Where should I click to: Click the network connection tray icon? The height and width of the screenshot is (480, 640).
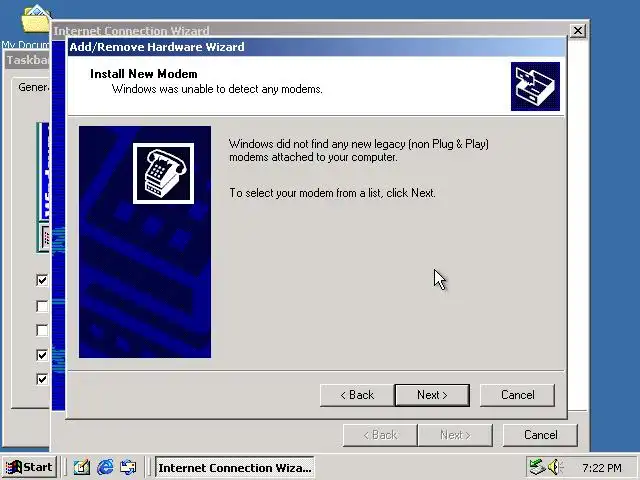[537, 467]
